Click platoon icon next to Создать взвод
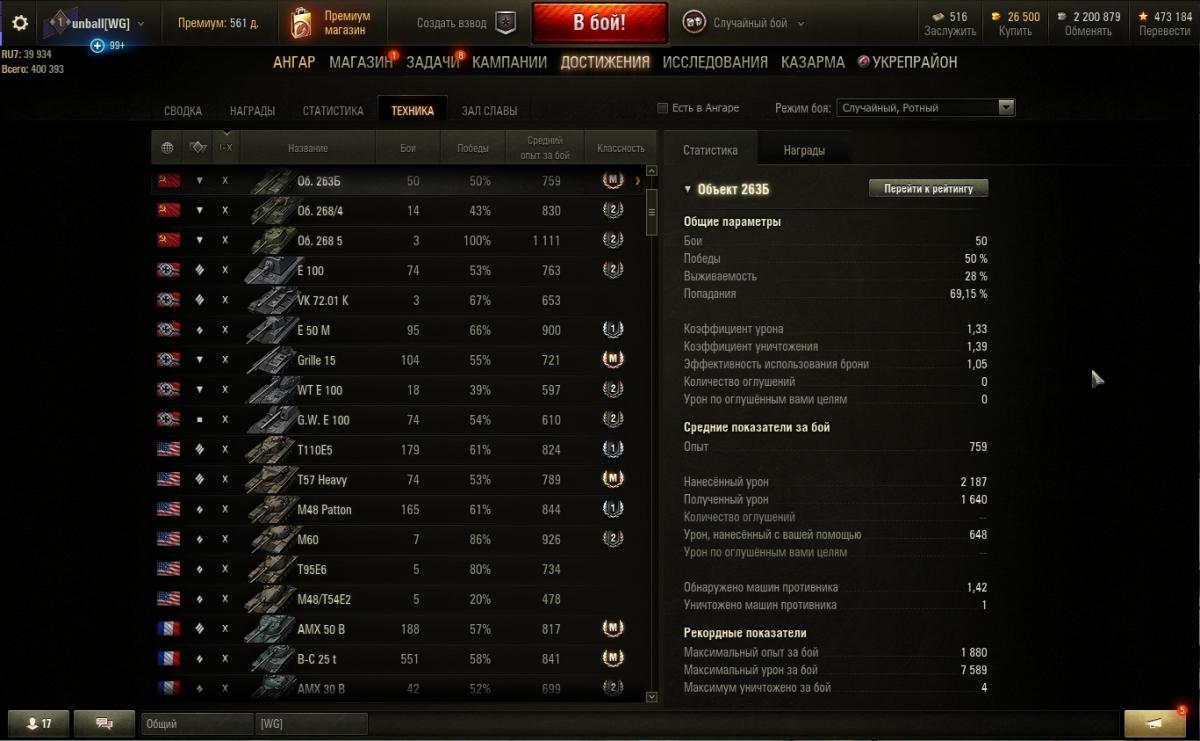The image size is (1200, 741). click(x=506, y=23)
